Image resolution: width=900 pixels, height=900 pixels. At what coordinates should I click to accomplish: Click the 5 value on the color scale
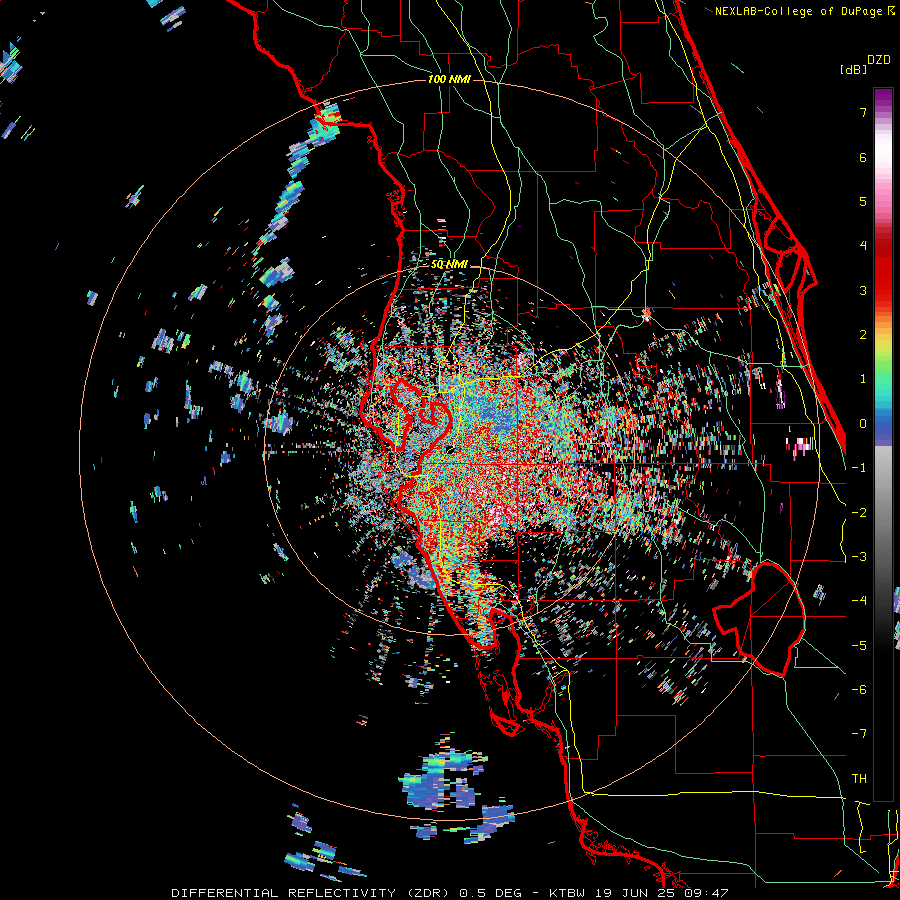[x=863, y=201]
